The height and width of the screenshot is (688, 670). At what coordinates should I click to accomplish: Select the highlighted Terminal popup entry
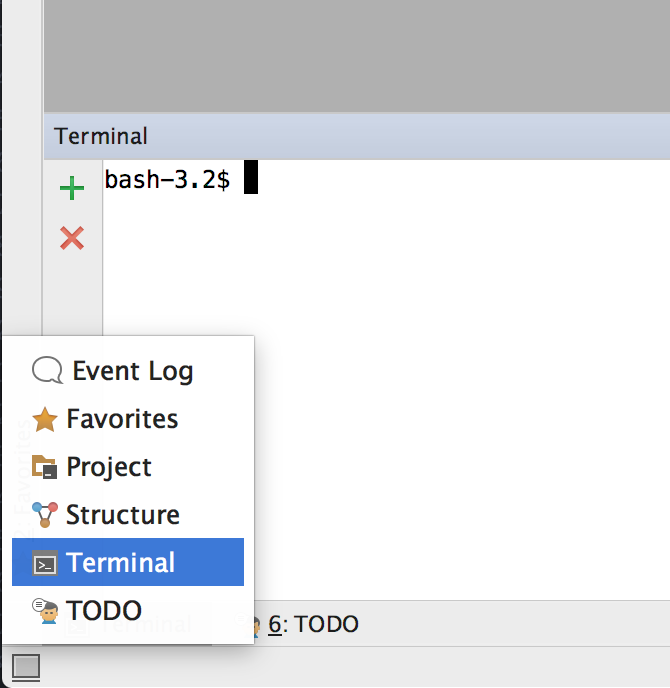click(128, 562)
